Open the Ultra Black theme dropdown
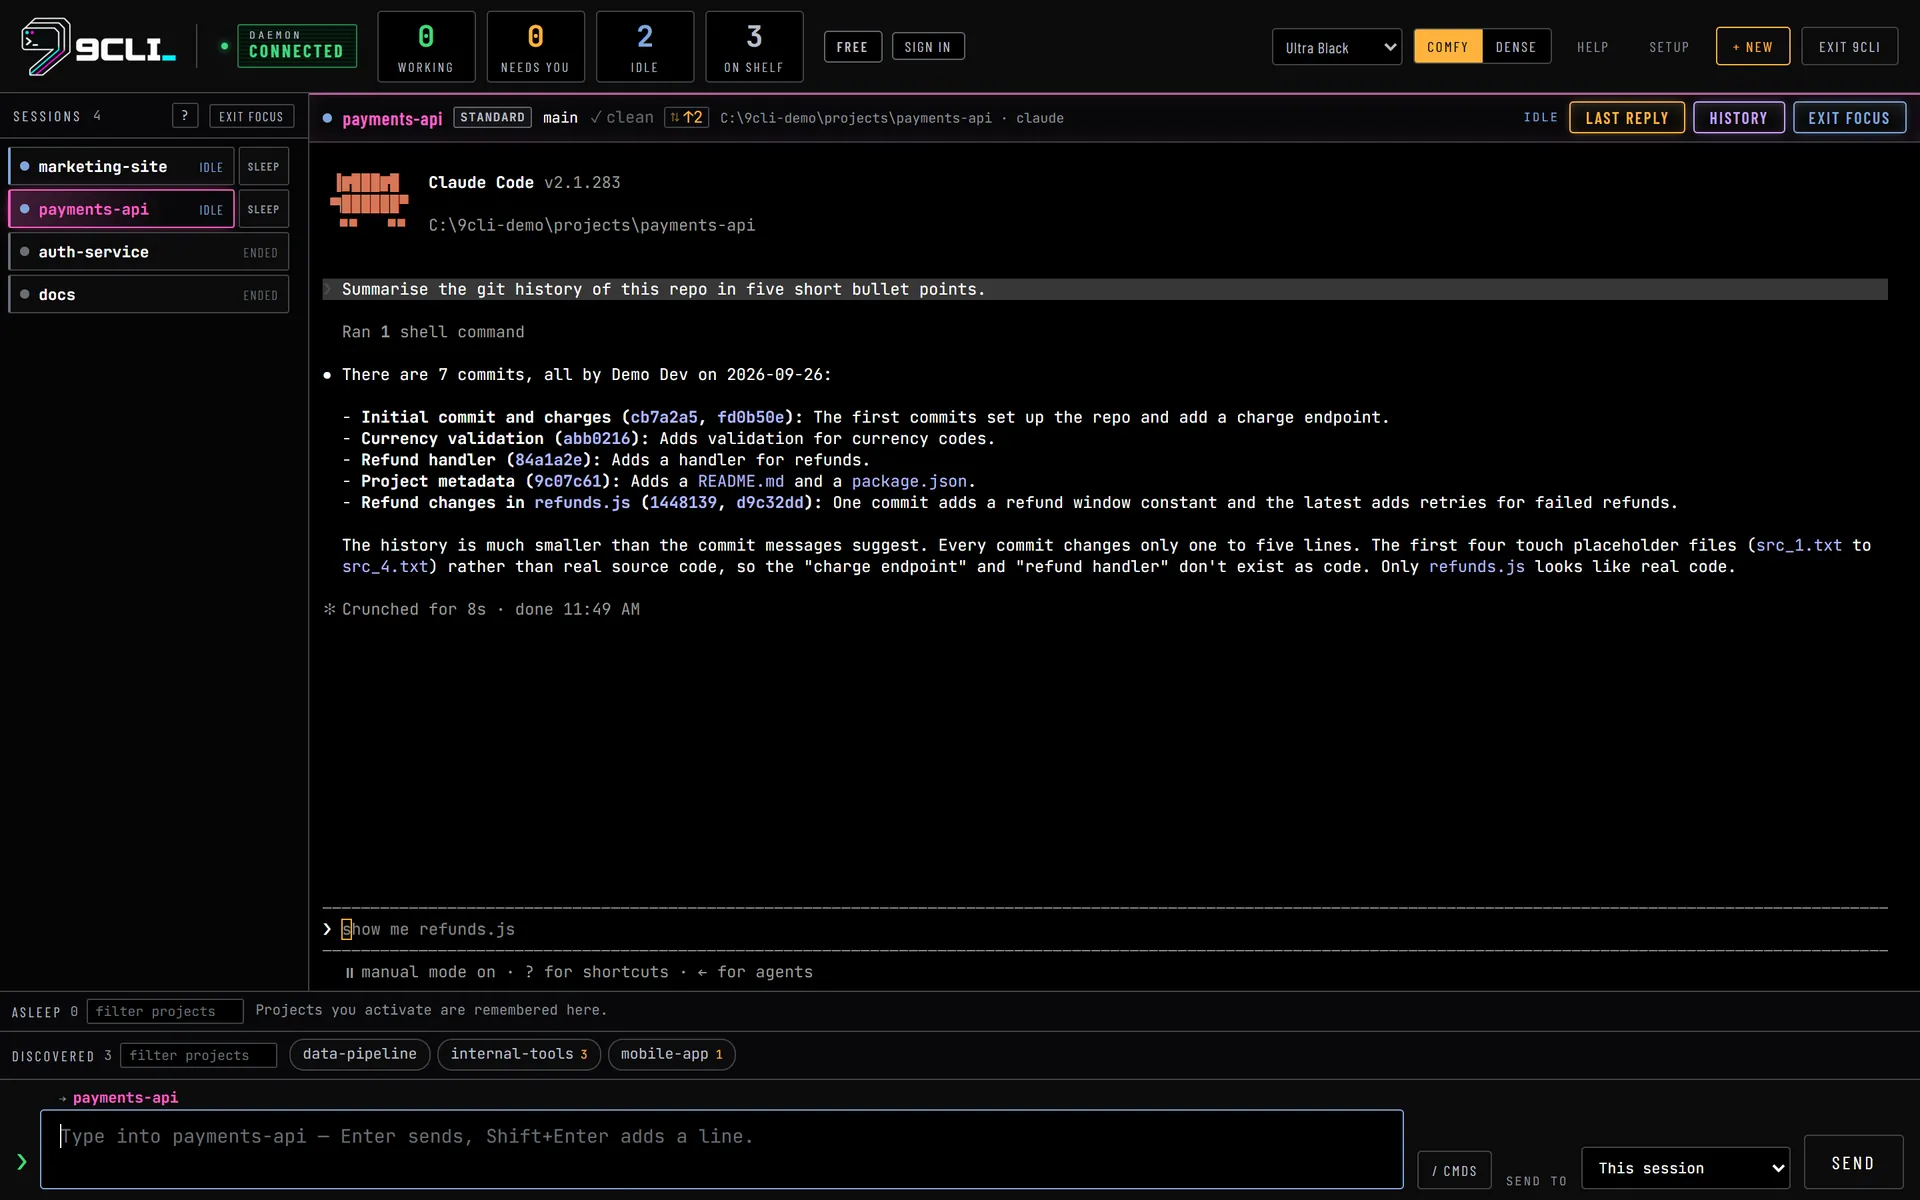This screenshot has width=1920, height=1200. point(1337,47)
